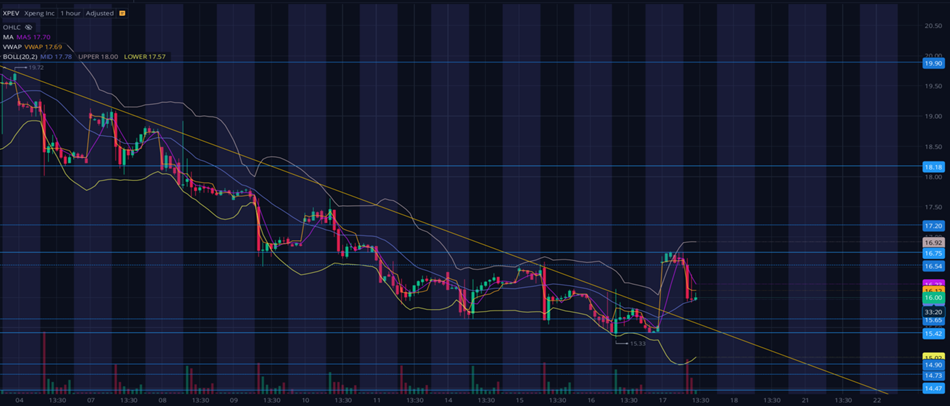Viewport: 950px width, 406px height.
Task: Click the 19.50 price axis label
Action: coord(932,86)
